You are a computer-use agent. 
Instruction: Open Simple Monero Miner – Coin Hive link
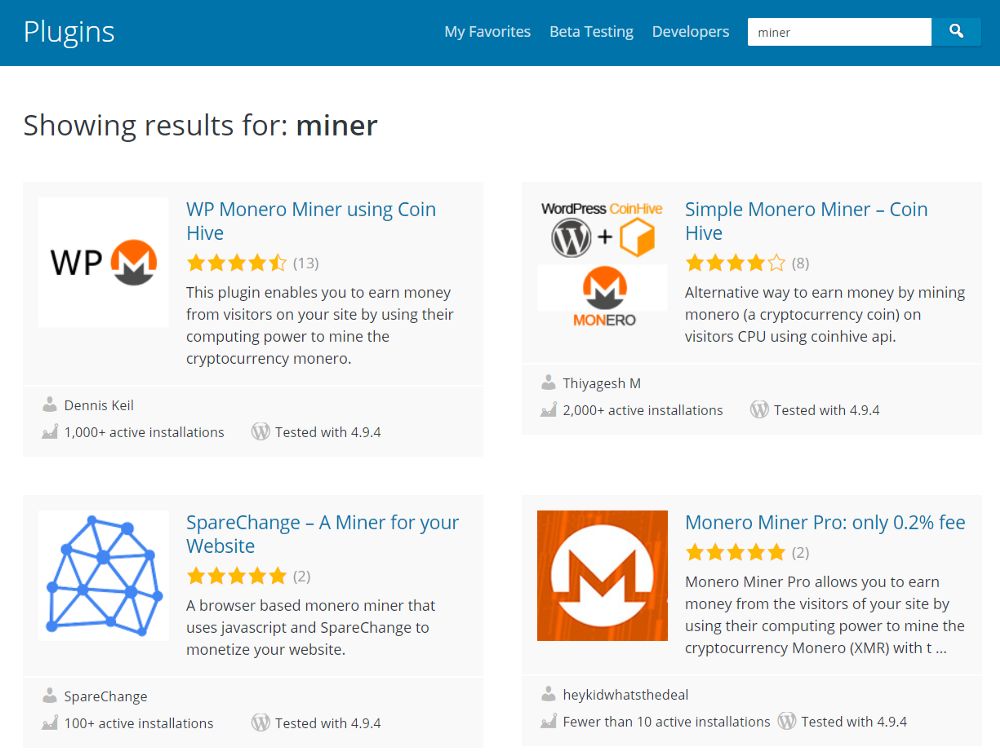[806, 221]
